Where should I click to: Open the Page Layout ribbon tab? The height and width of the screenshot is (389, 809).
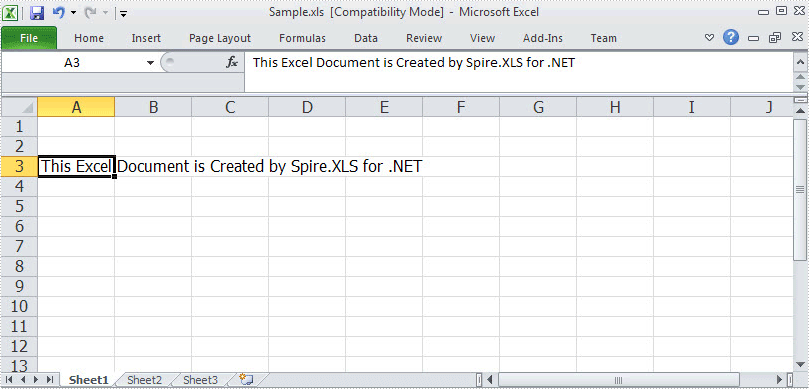(x=220, y=38)
